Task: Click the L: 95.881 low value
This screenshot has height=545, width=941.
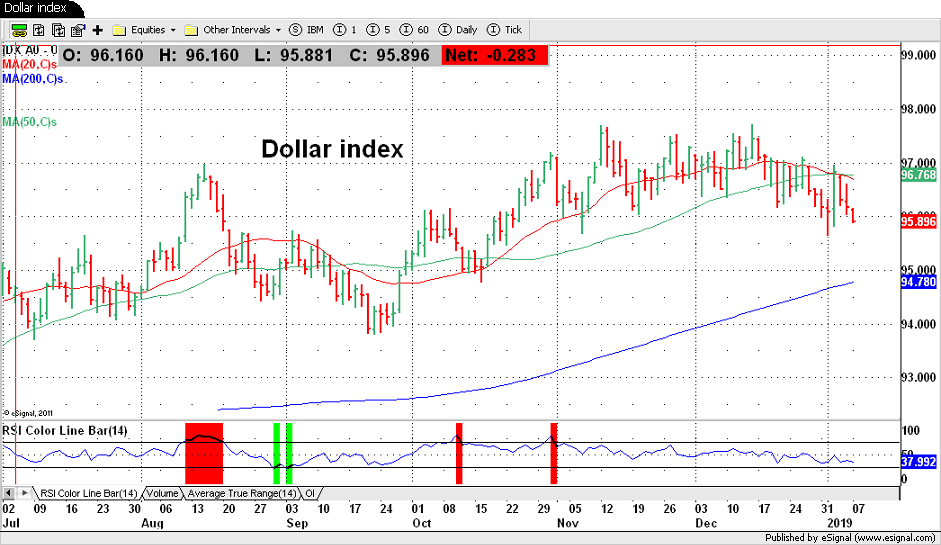Action: (x=293, y=55)
